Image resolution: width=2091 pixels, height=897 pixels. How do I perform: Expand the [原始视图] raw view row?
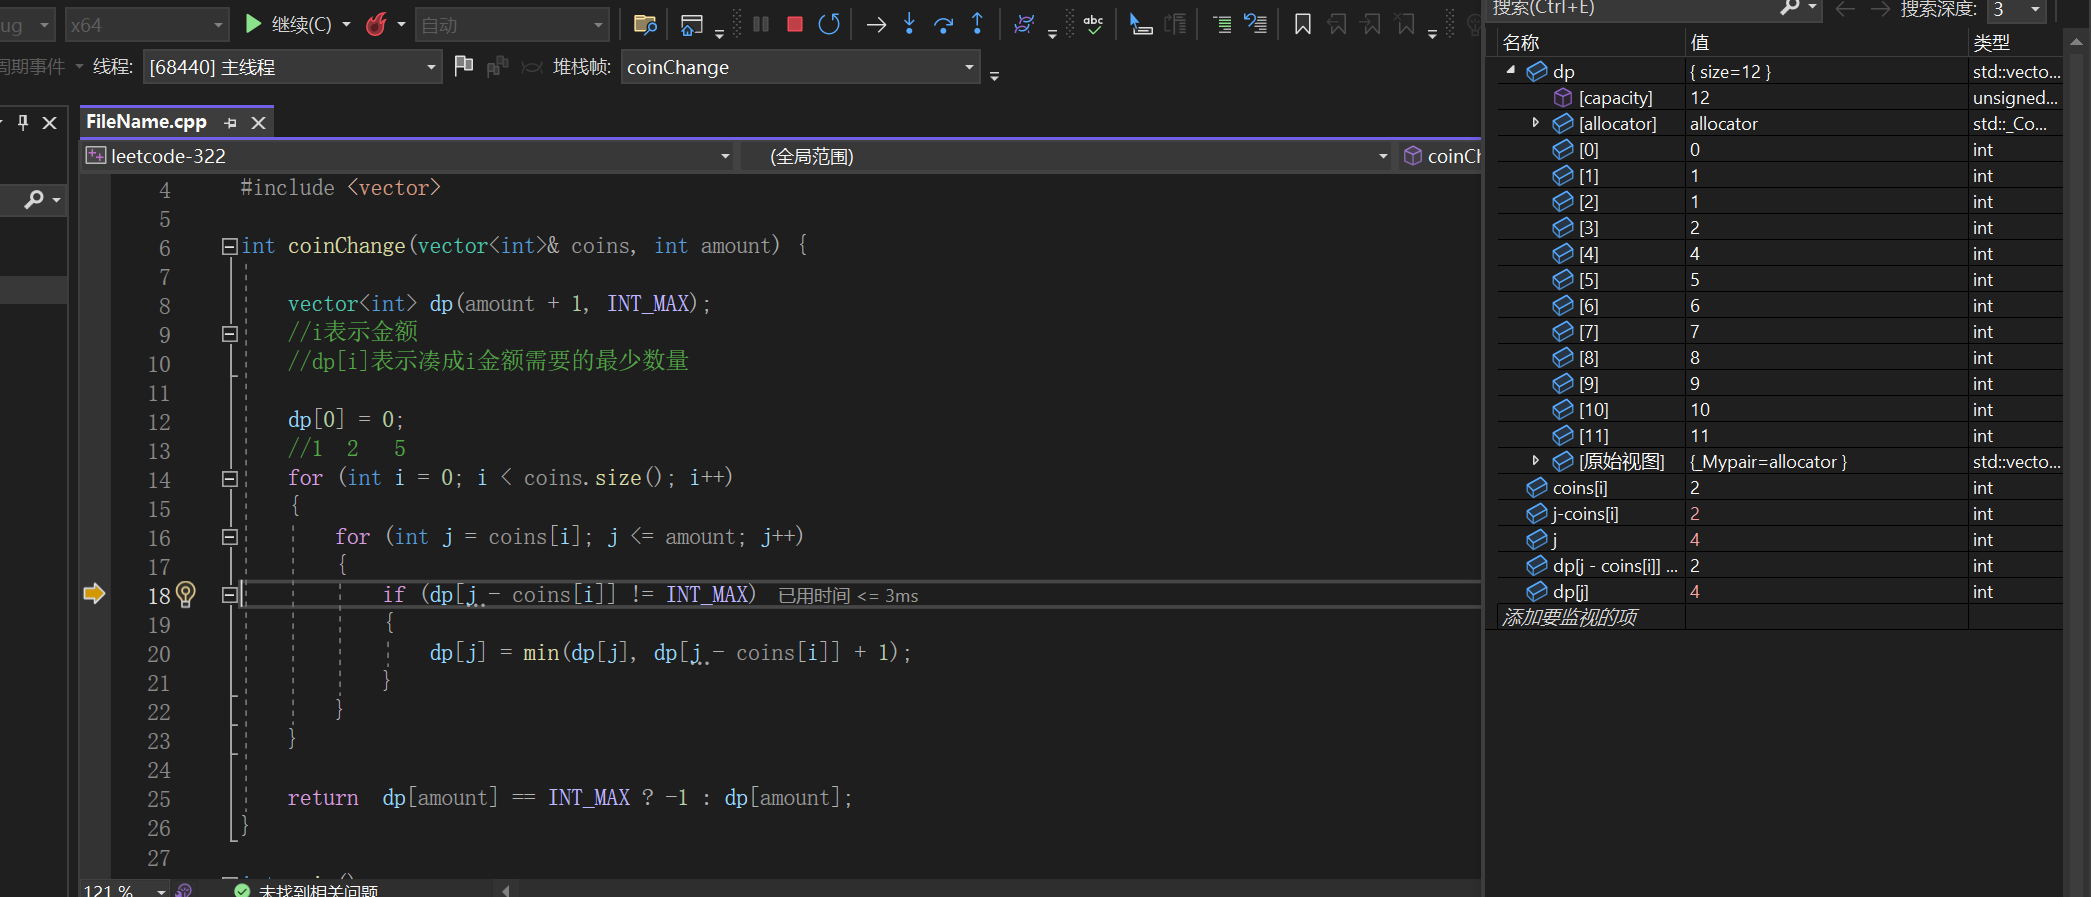tap(1536, 460)
